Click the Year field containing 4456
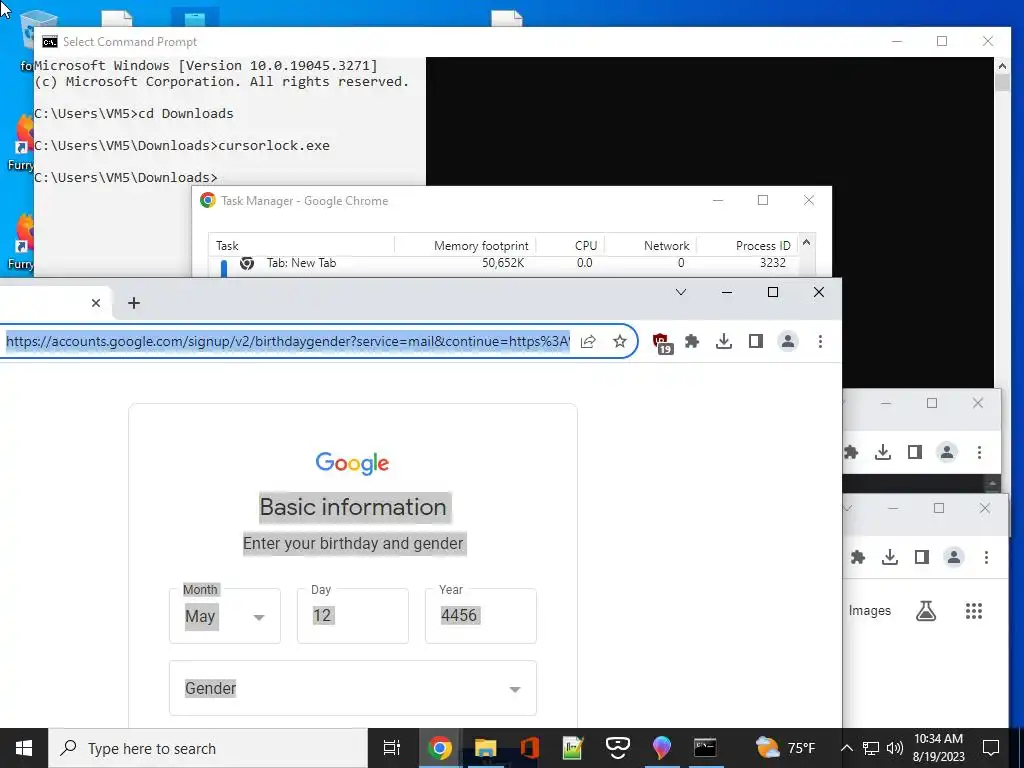This screenshot has height=768, width=1024. (481, 616)
